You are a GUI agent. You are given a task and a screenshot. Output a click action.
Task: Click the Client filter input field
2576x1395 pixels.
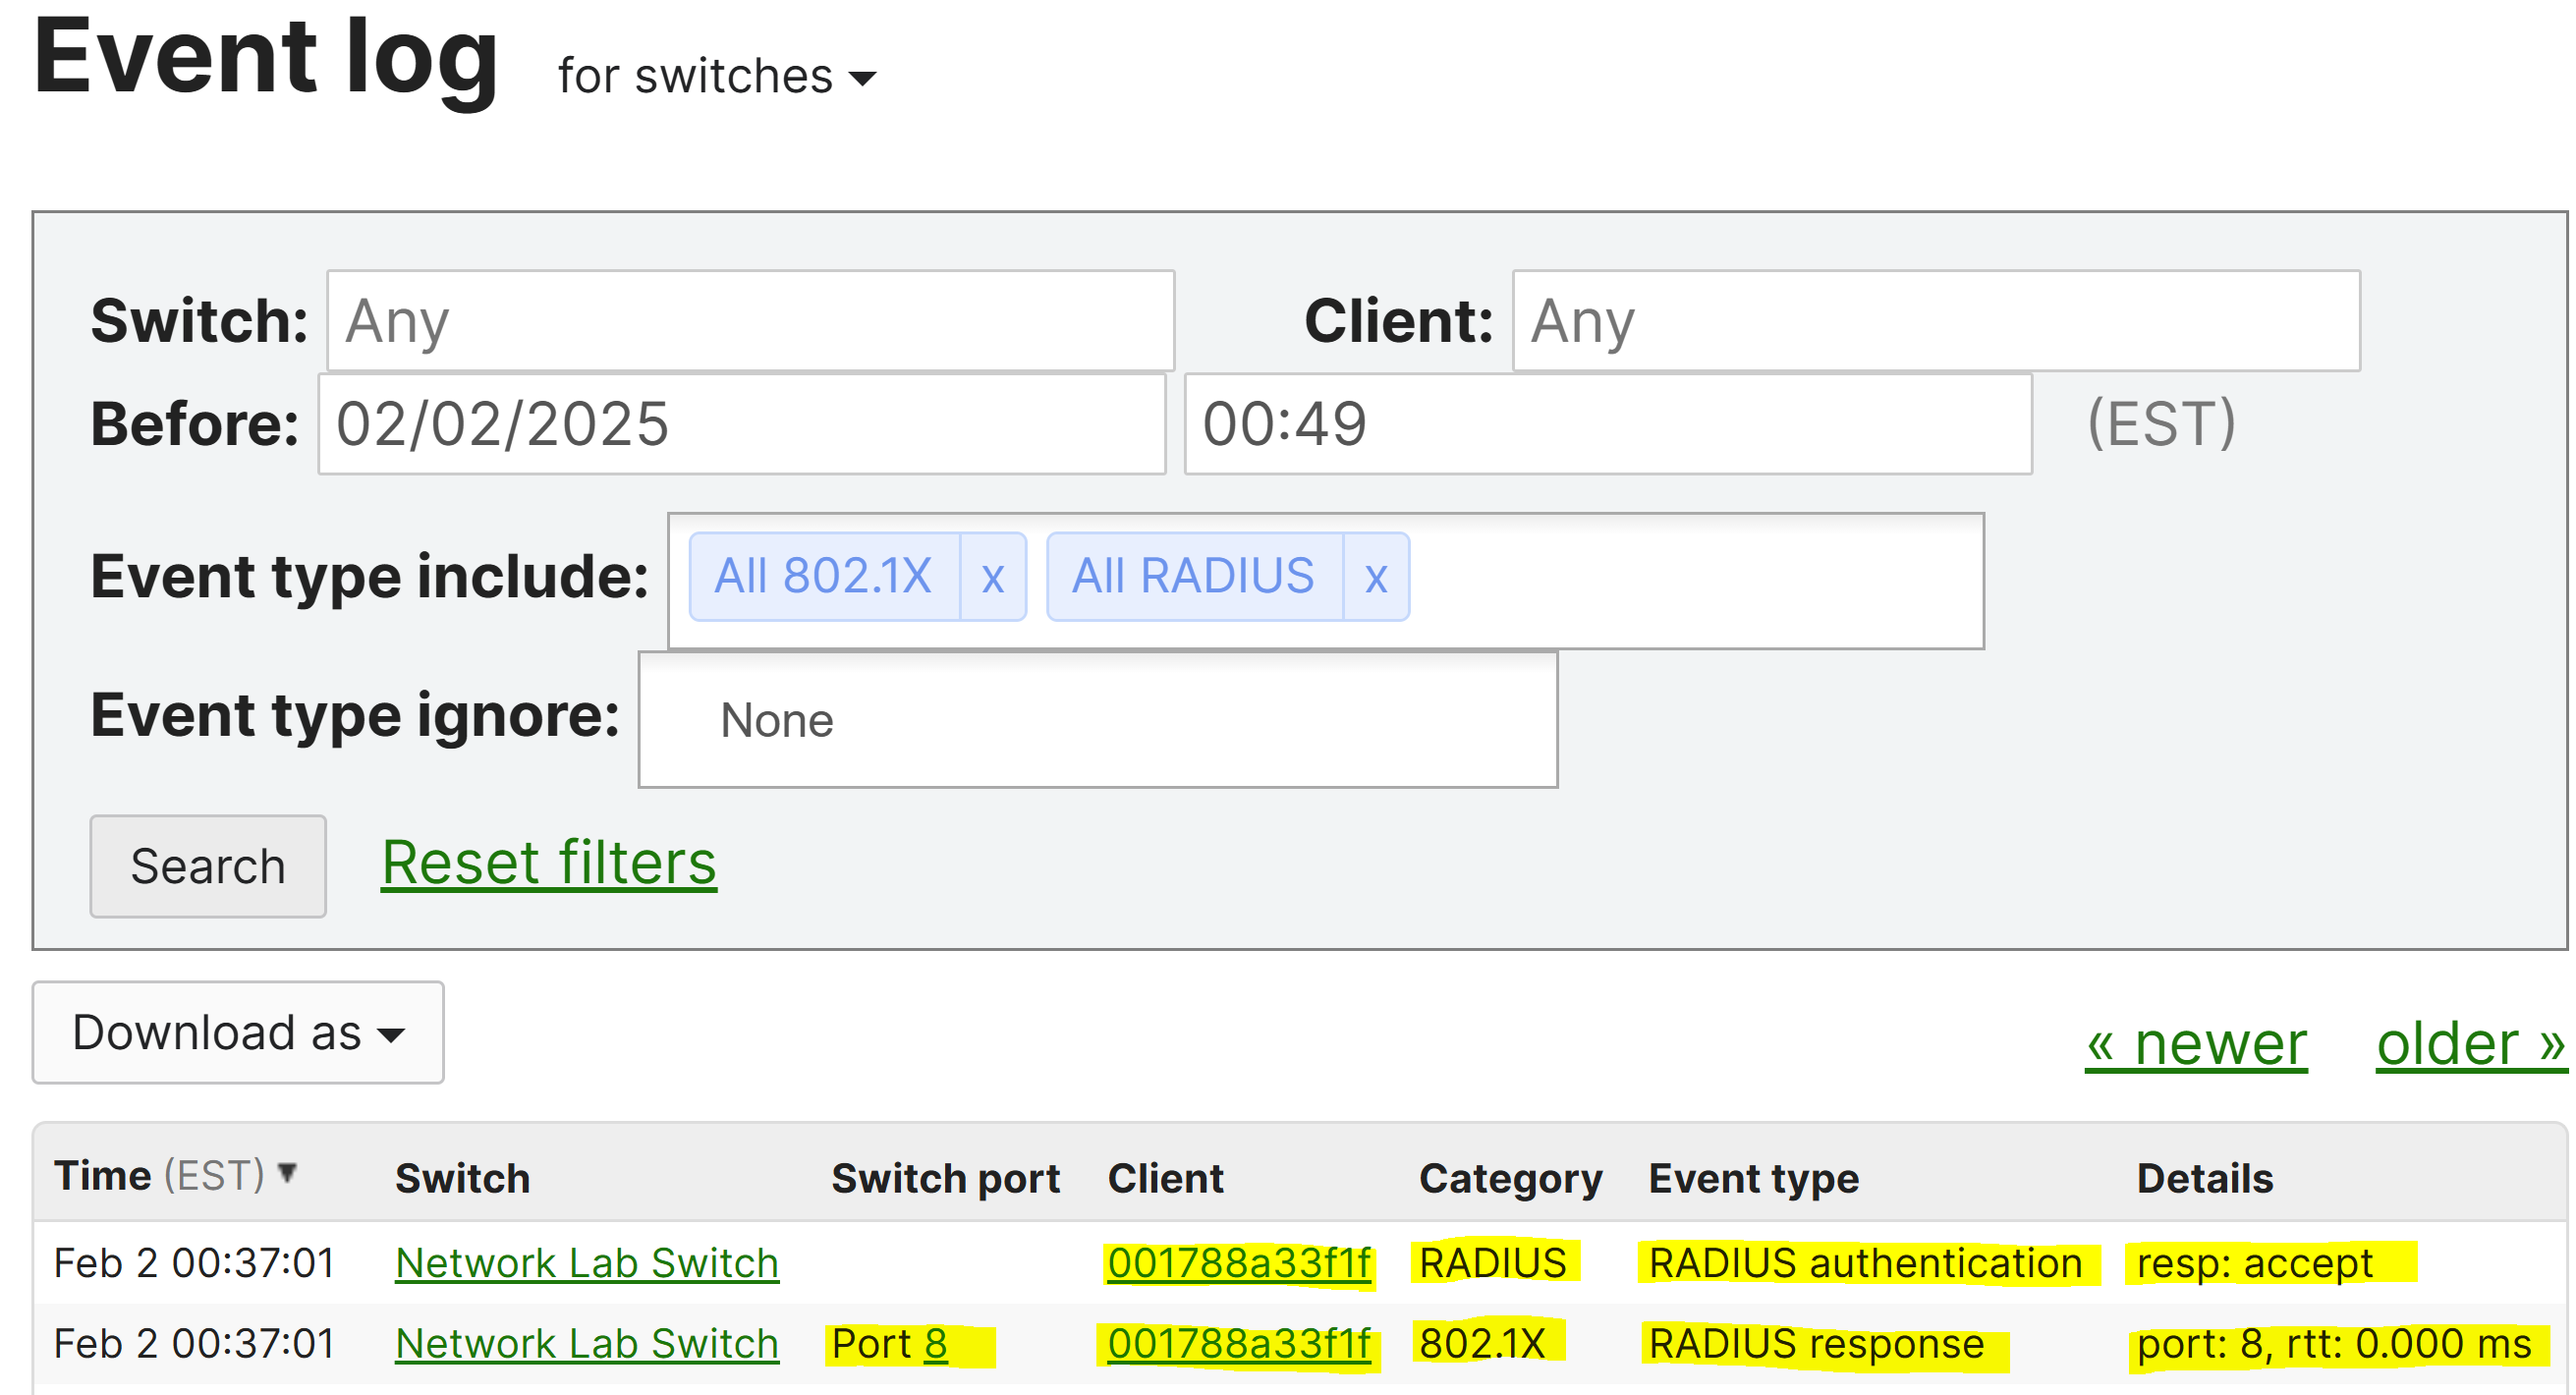pos(1936,321)
